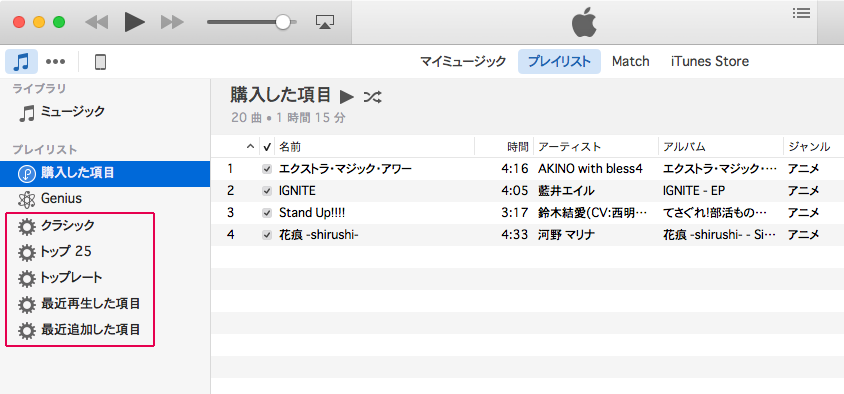This screenshot has width=844, height=394.
Task: Click the 3:17 duration cell
Action: tap(514, 213)
